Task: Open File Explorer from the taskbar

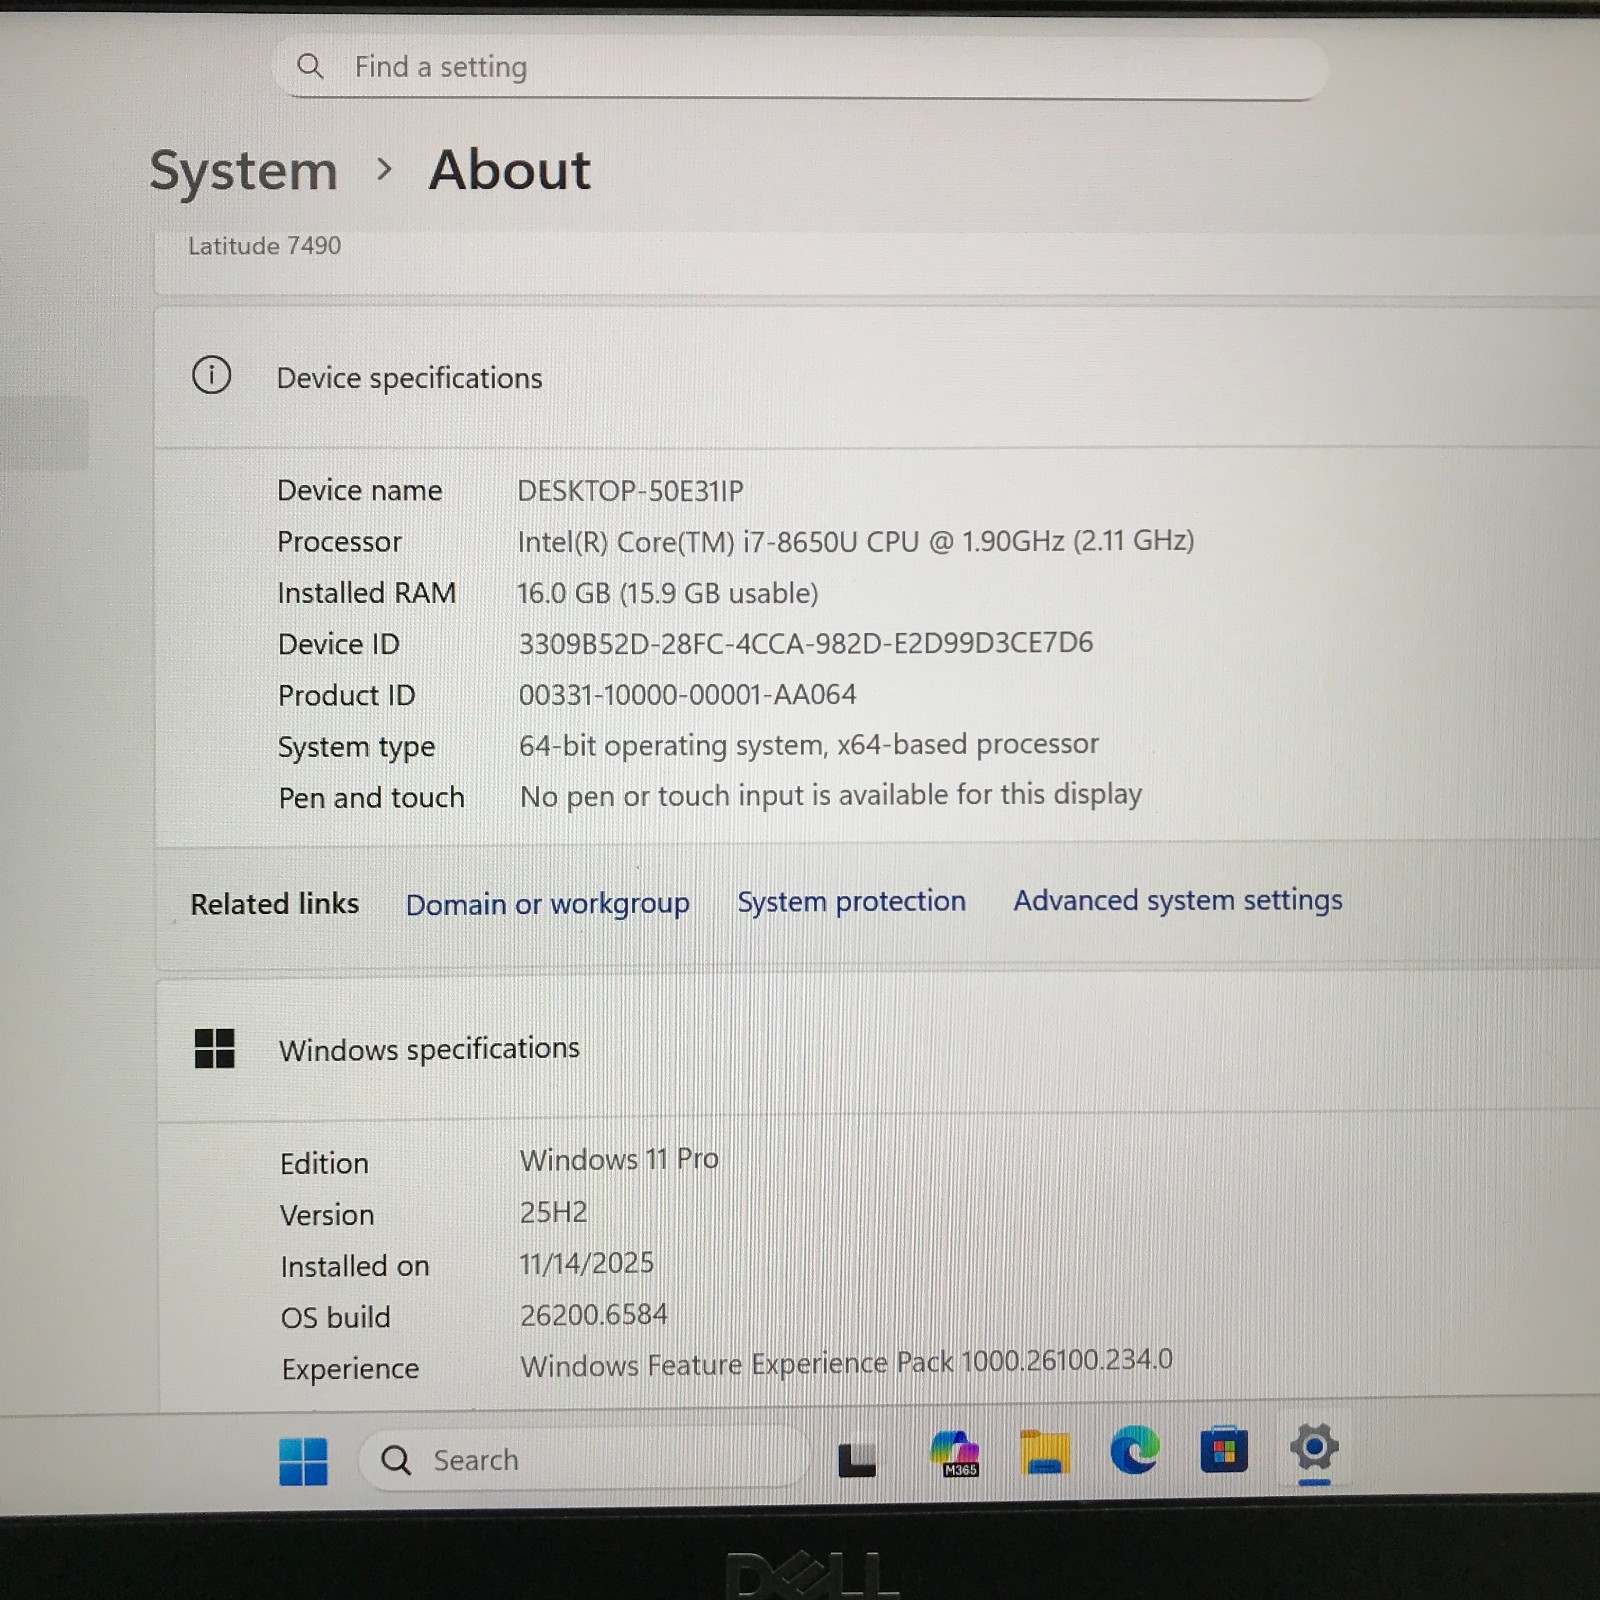Action: coord(1045,1452)
